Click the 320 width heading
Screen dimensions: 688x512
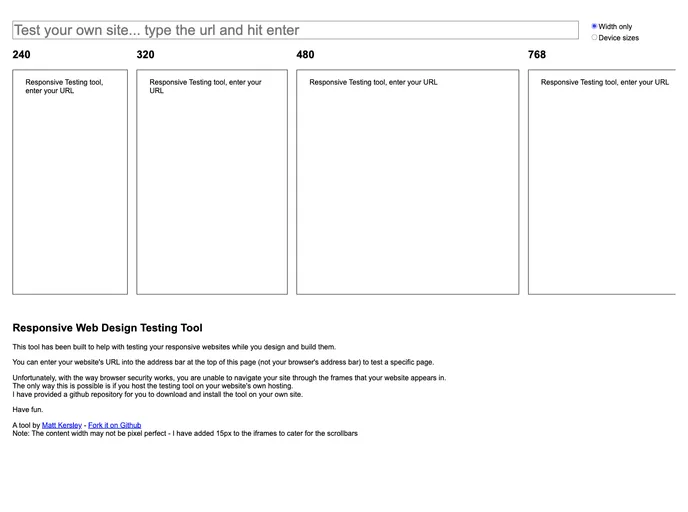(145, 54)
